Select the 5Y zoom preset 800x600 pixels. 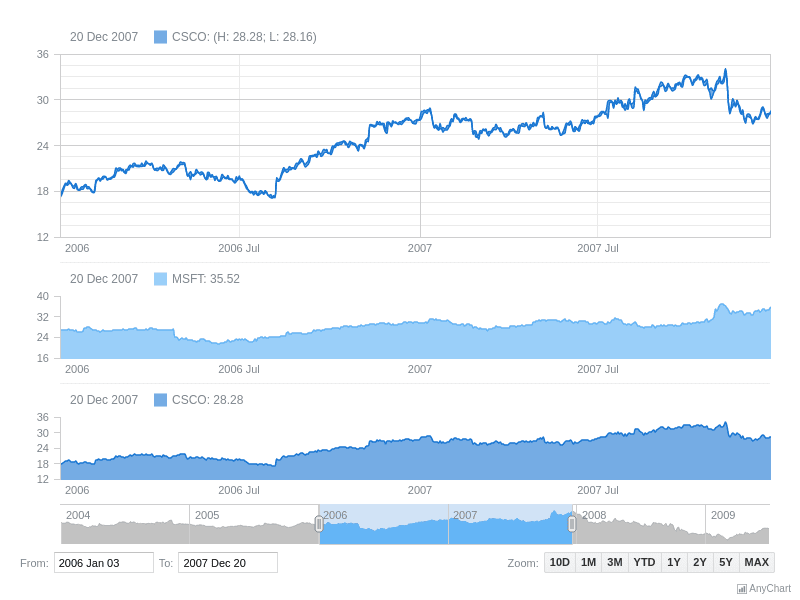point(724,562)
